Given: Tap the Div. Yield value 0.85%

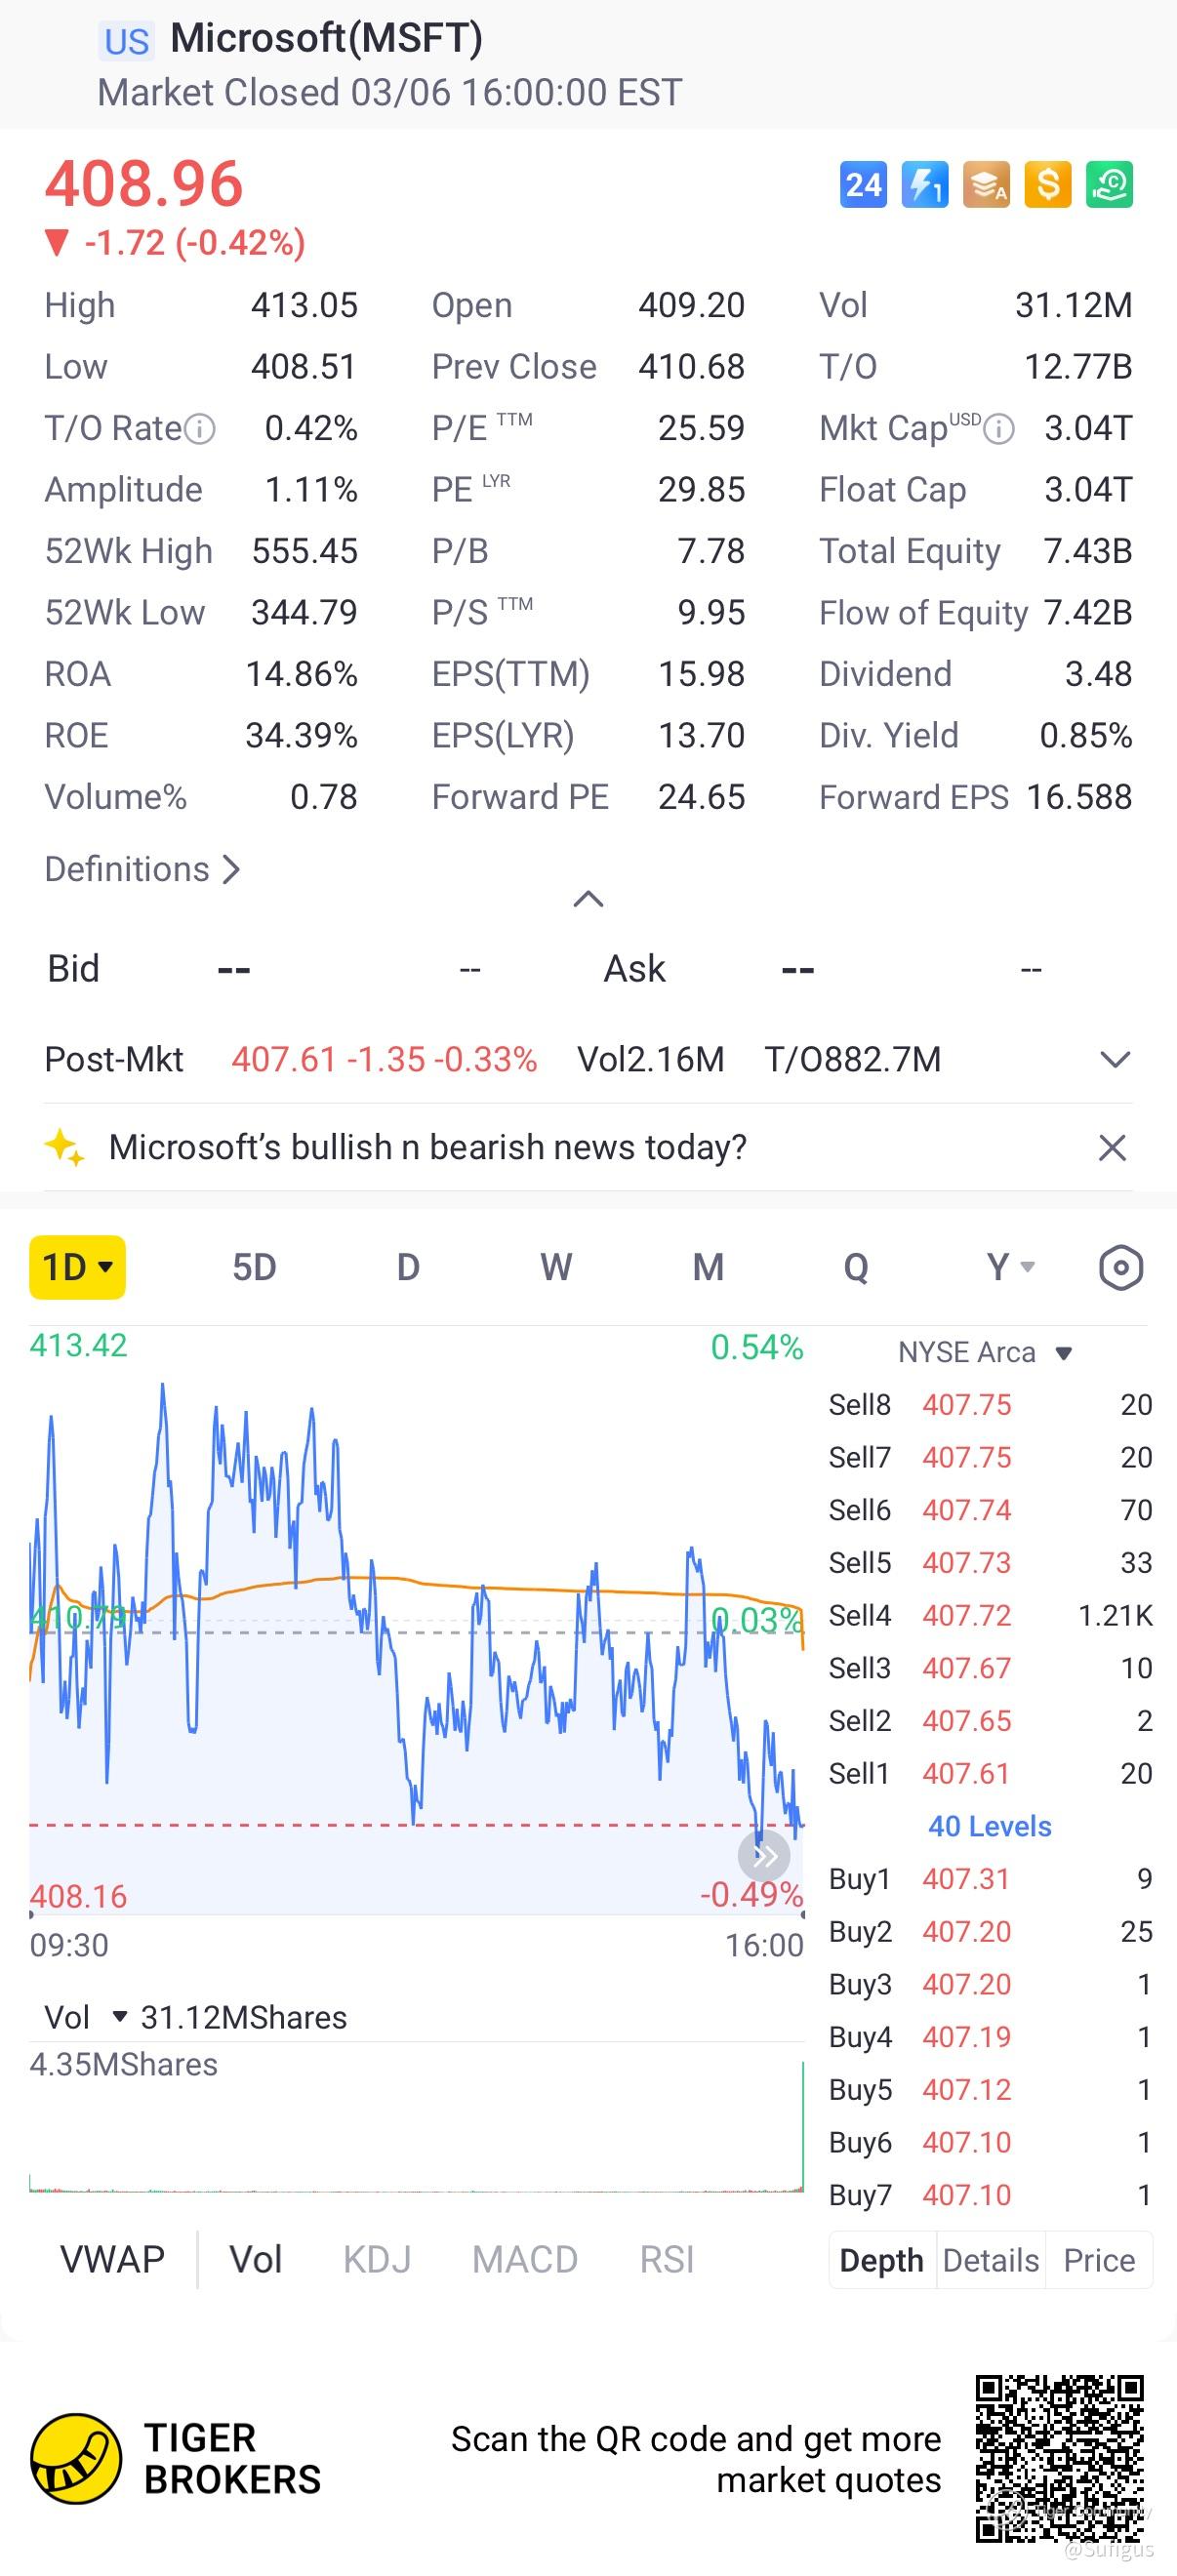Looking at the screenshot, I should pyautogui.click(x=1086, y=736).
